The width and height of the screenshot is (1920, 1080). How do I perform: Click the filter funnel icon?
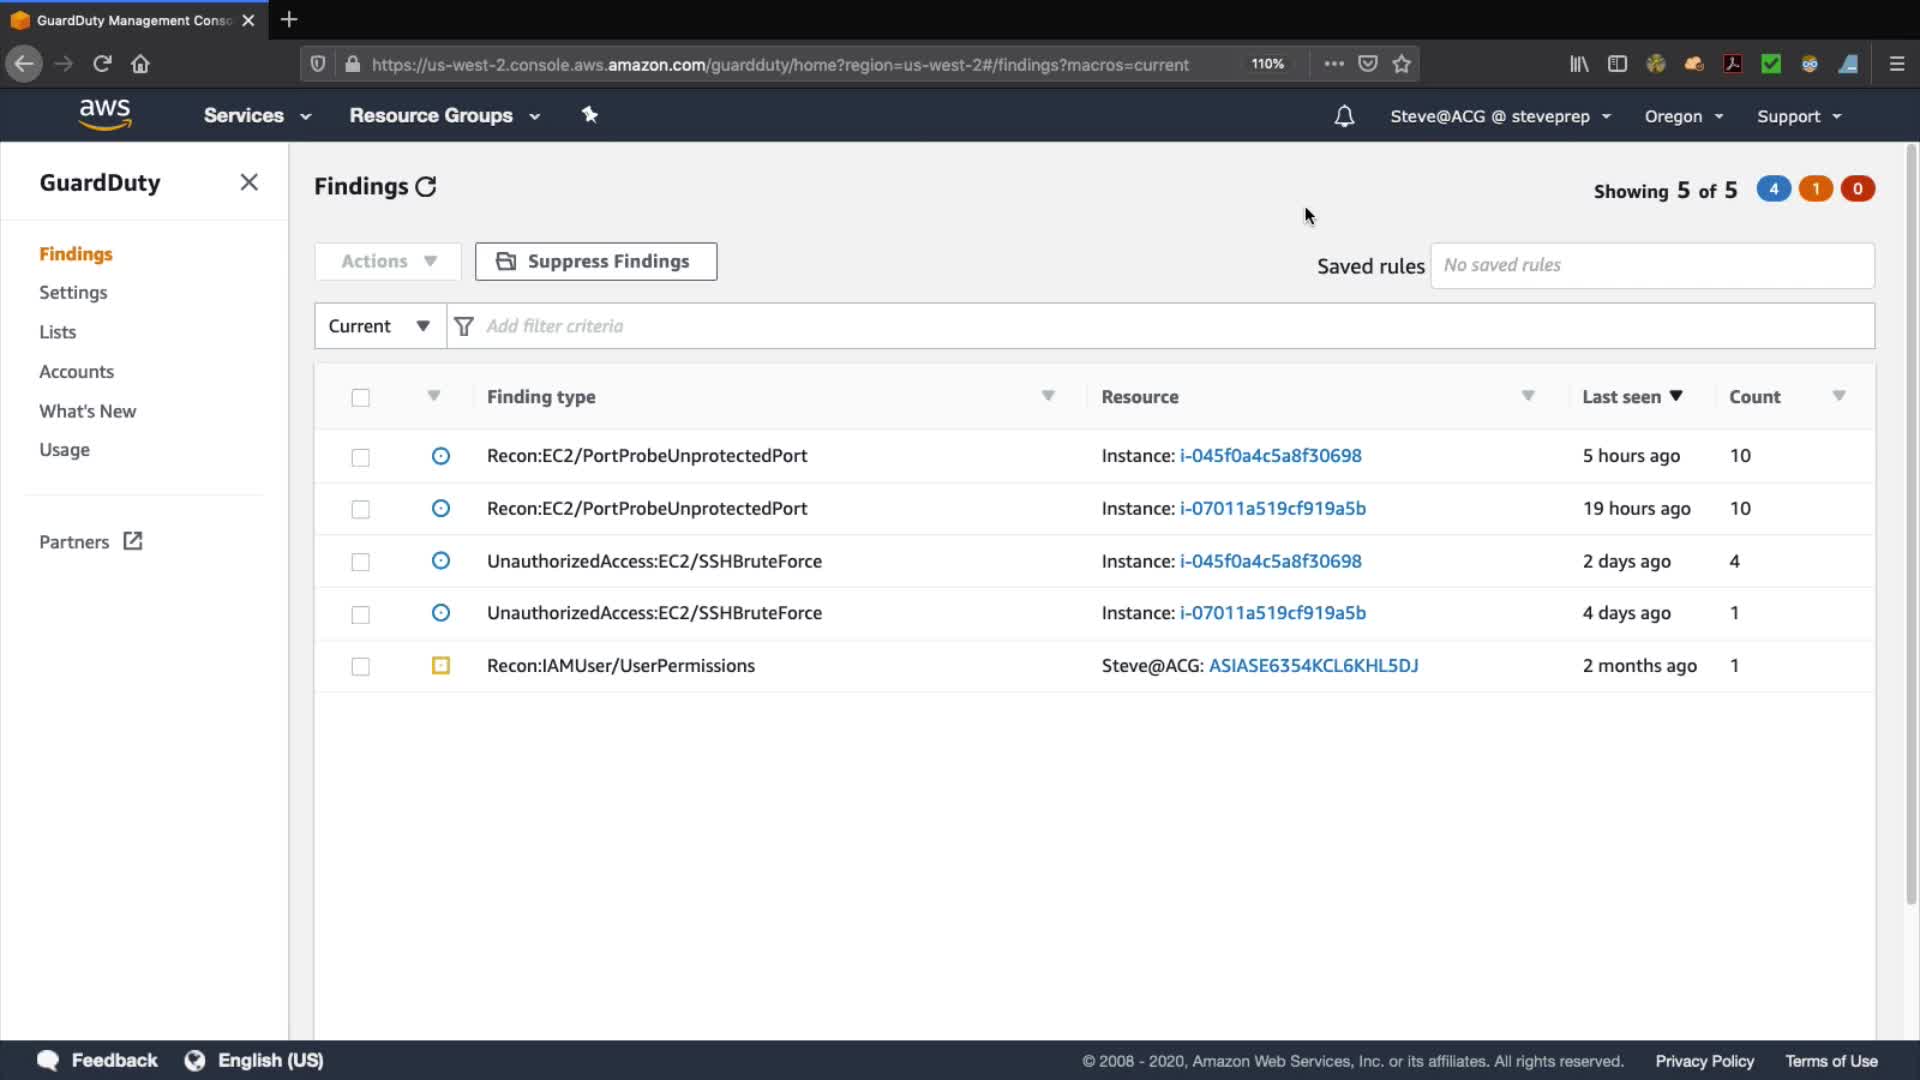coord(464,326)
